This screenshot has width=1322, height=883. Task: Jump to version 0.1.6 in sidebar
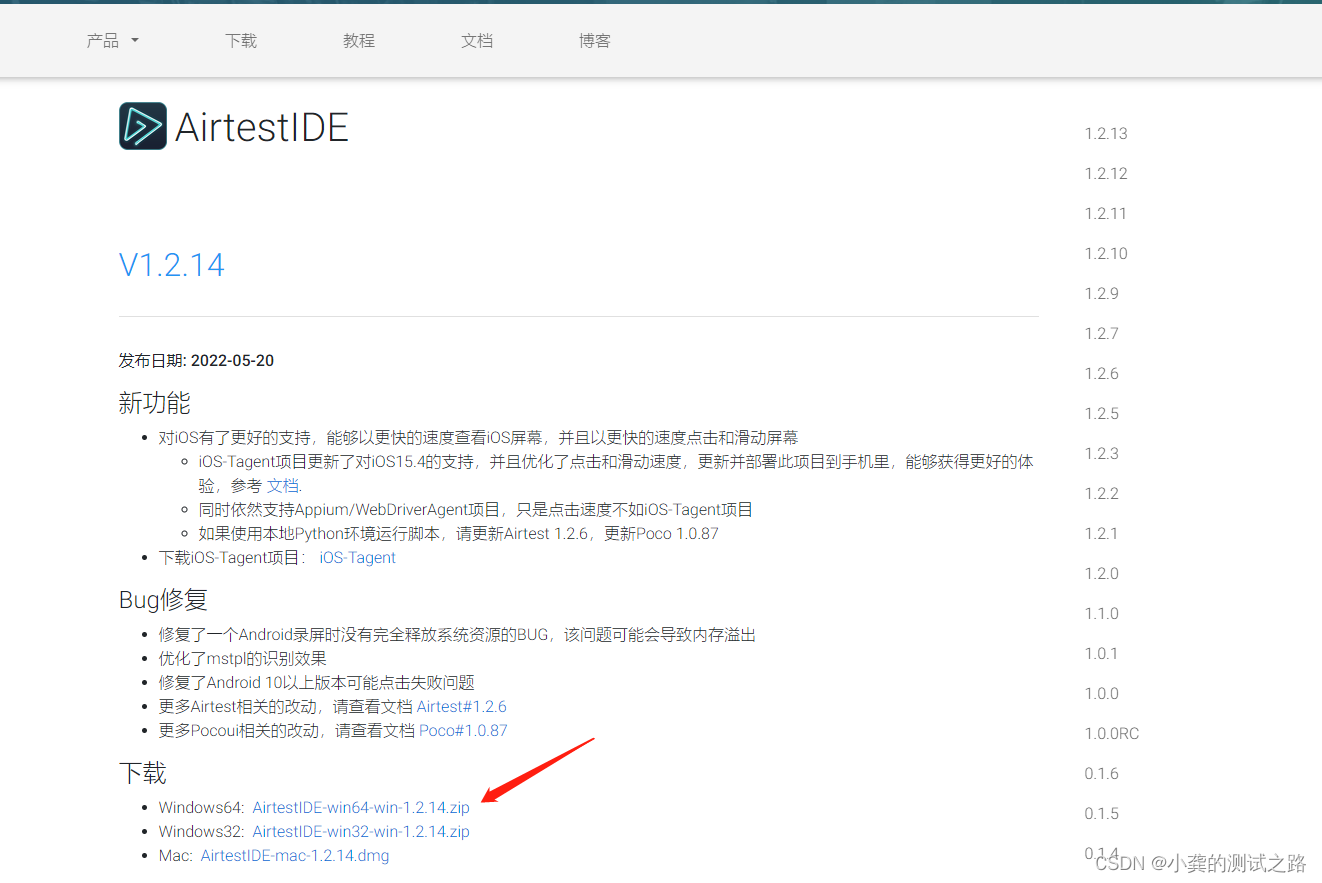tap(1102, 774)
